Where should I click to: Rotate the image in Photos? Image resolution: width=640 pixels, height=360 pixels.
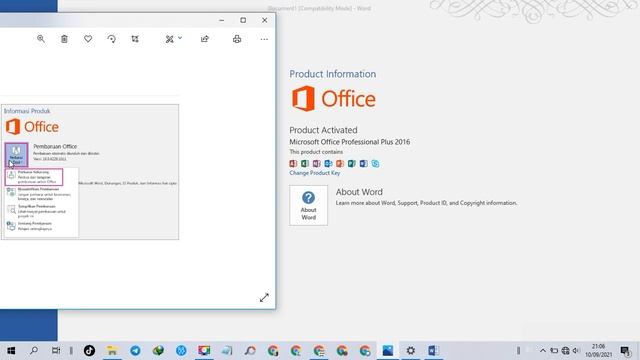tap(111, 39)
